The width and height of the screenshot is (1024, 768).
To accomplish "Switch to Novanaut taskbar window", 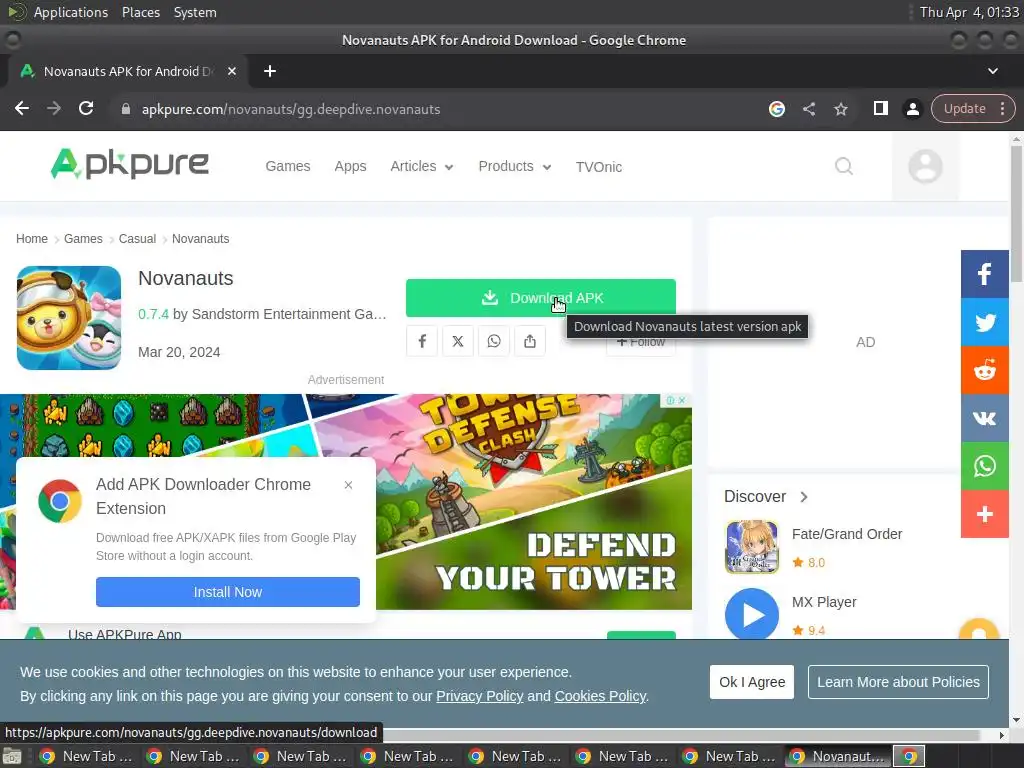I will click(x=837, y=756).
